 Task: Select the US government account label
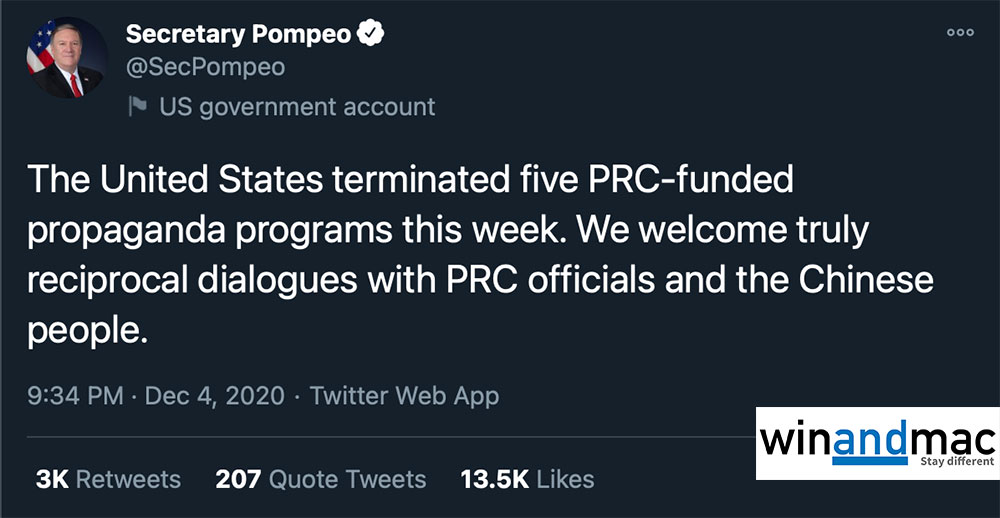coord(297,106)
